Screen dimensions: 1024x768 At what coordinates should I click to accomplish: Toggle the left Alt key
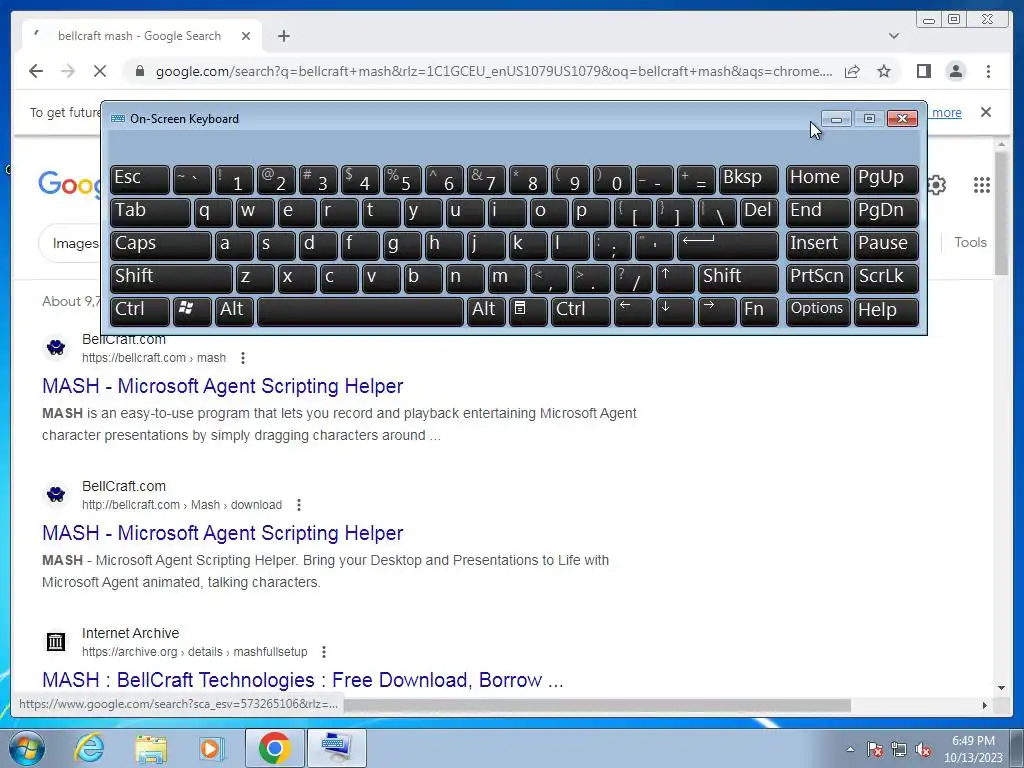234,311
